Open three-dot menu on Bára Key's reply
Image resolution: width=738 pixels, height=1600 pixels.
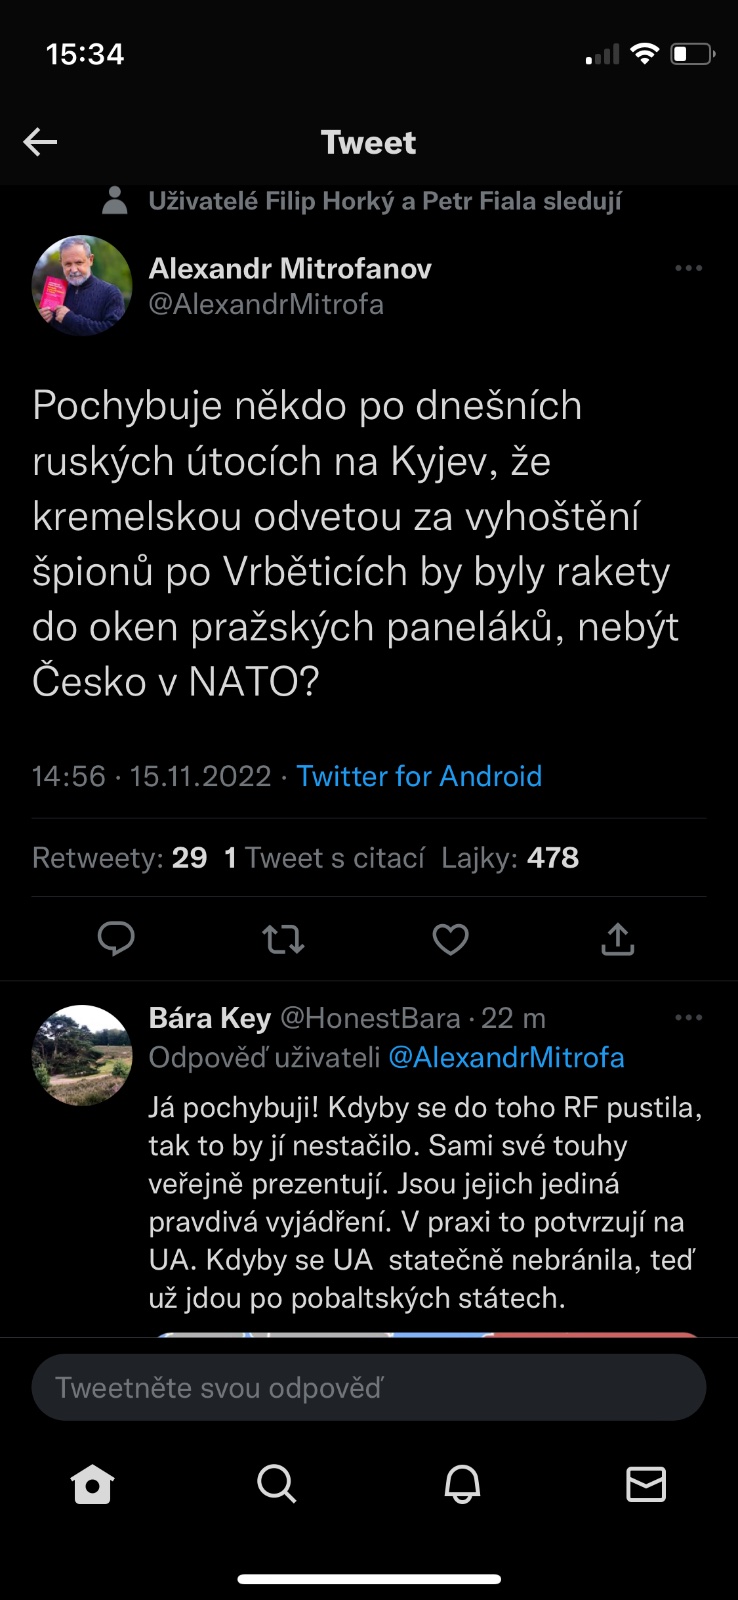688,1018
